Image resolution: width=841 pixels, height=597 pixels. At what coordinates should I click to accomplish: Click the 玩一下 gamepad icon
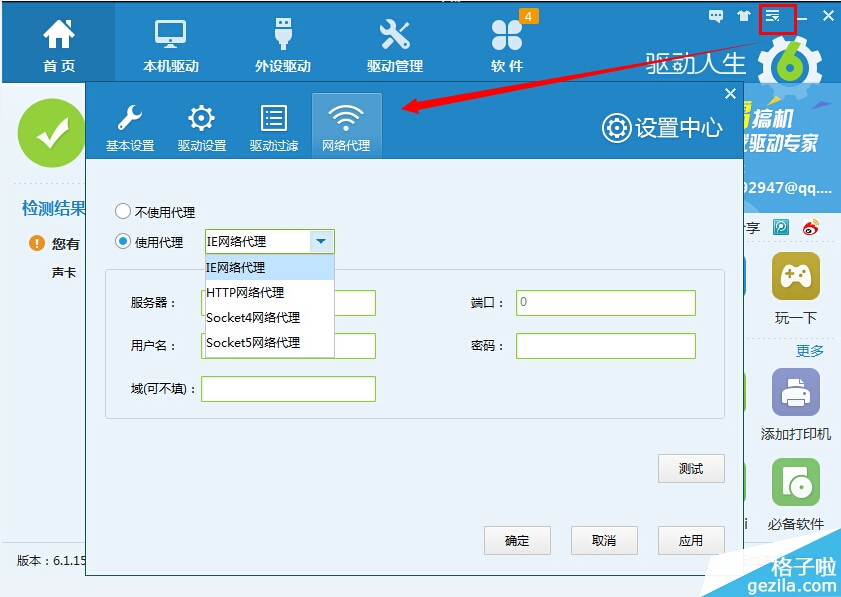[795, 277]
